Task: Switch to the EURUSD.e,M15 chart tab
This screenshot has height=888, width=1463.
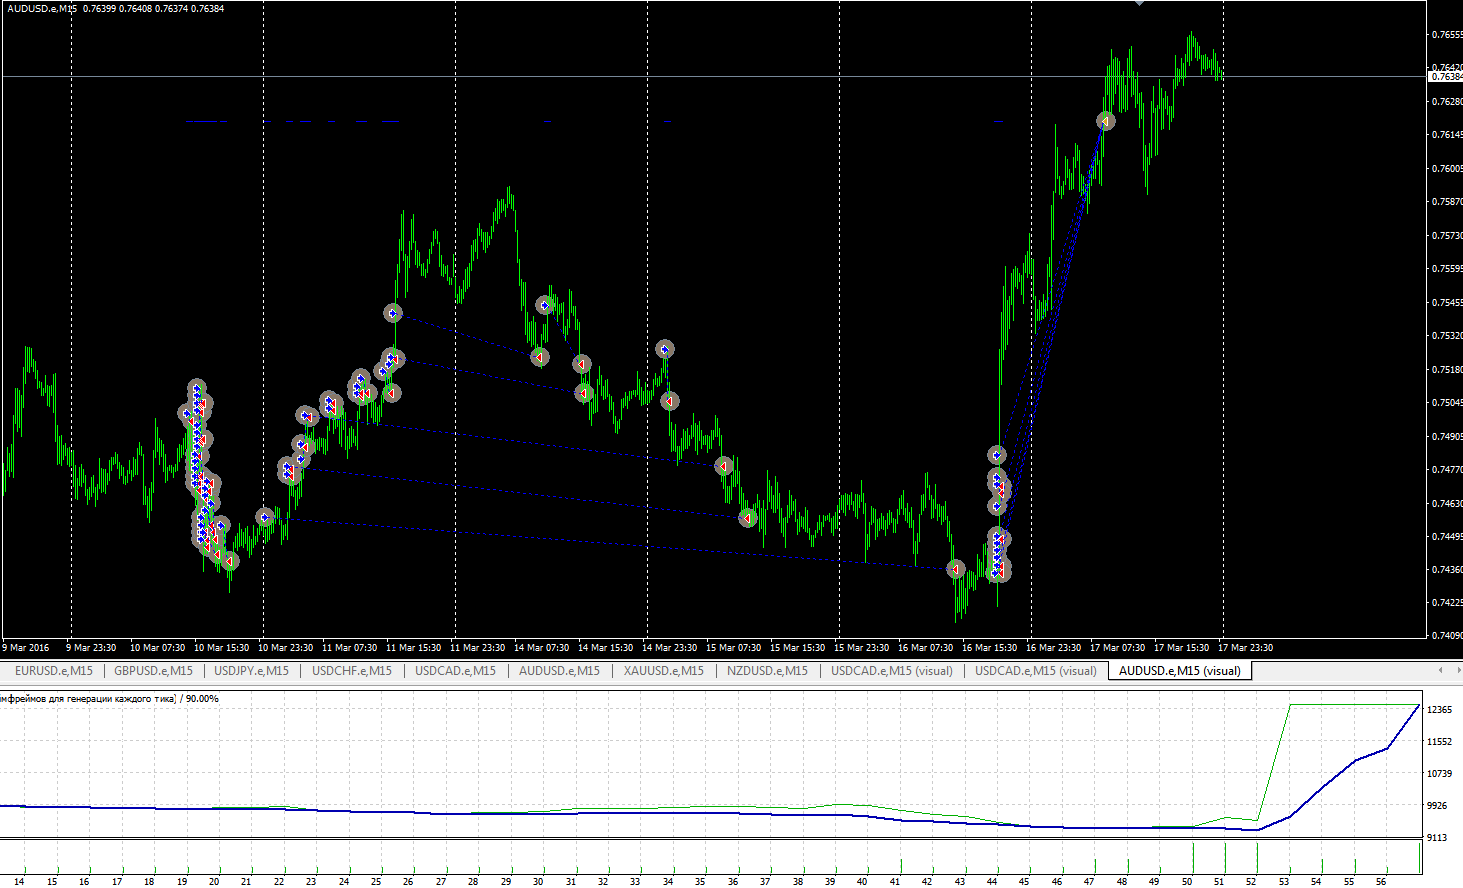Action: (x=54, y=671)
